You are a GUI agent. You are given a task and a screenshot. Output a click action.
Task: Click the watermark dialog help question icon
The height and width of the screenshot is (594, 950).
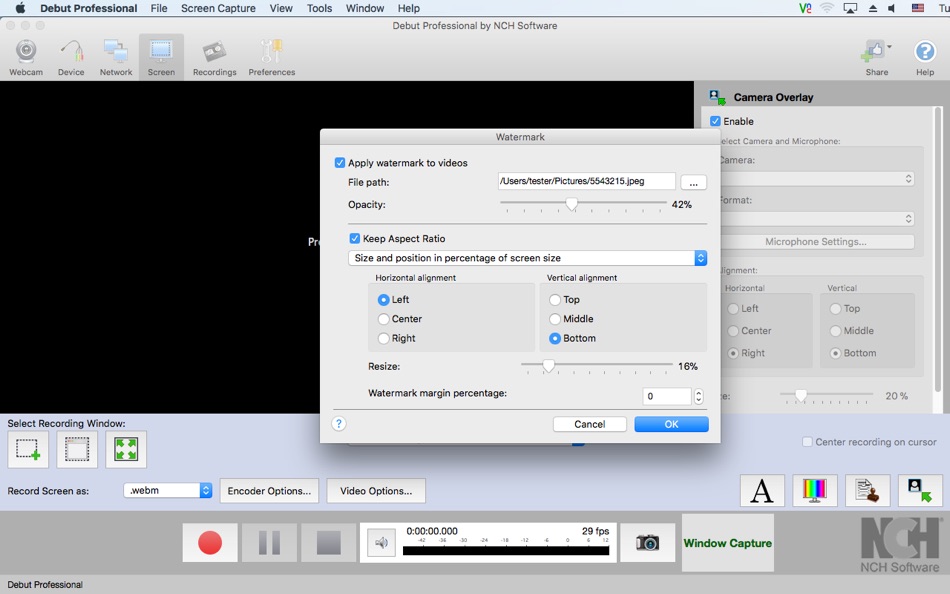click(339, 424)
